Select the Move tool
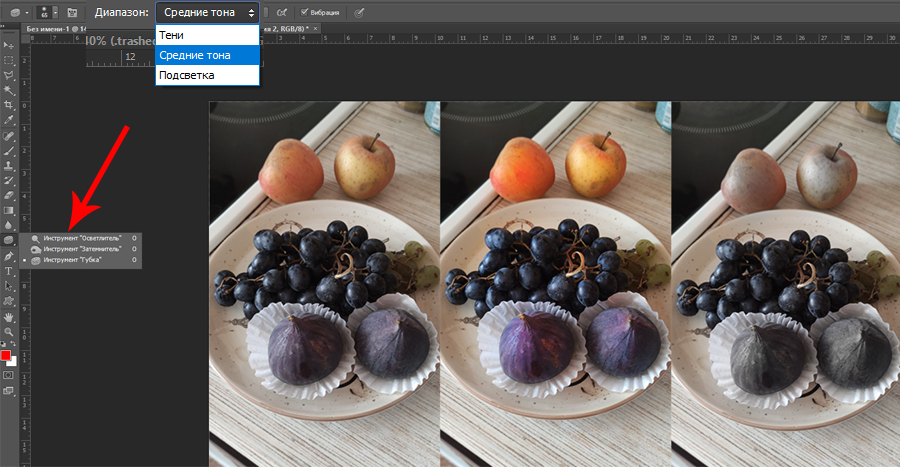Image resolution: width=900 pixels, height=467 pixels. click(x=8, y=45)
